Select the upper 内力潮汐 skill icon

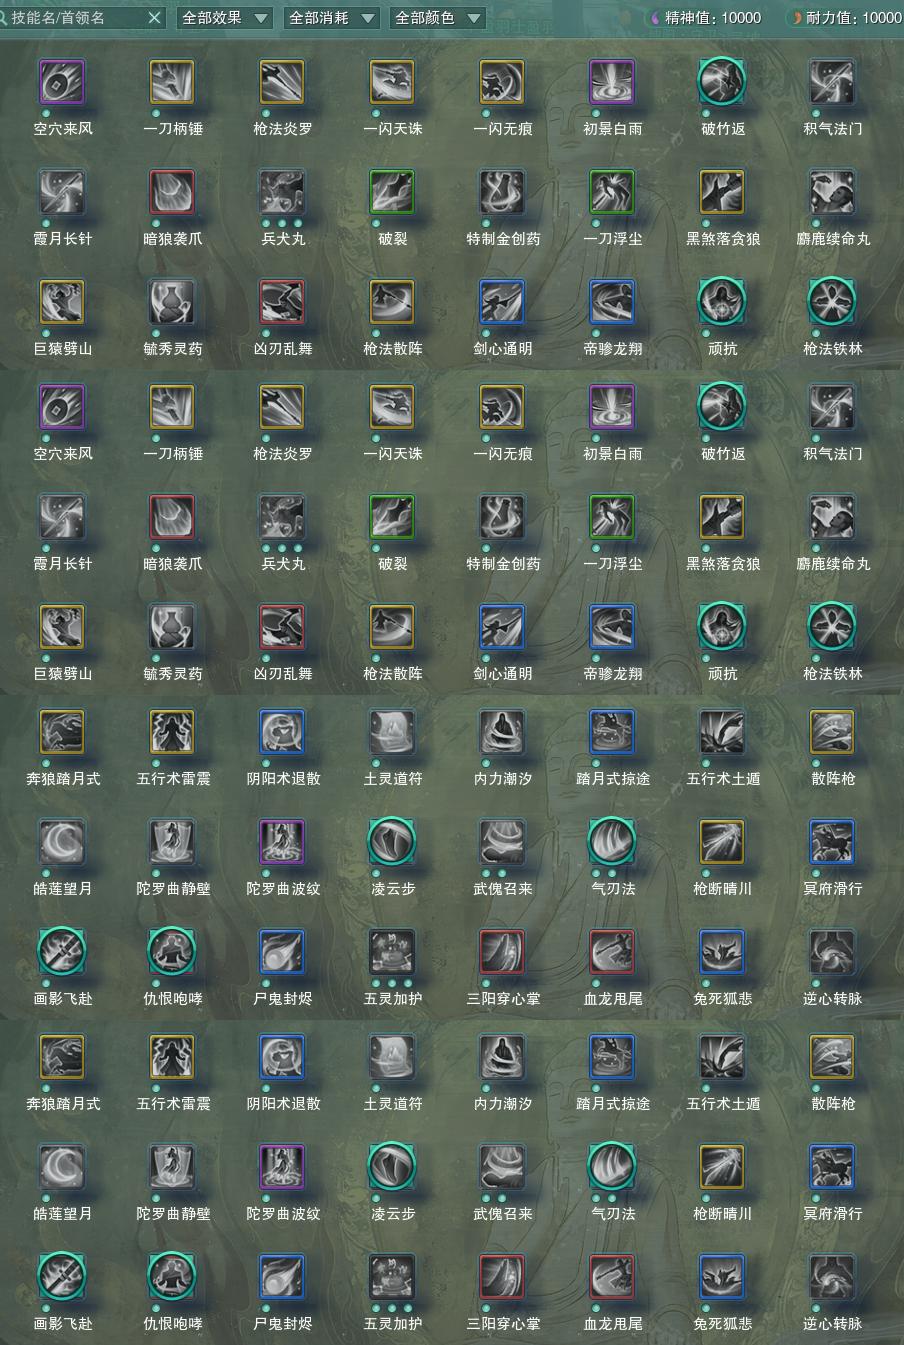tap(502, 732)
